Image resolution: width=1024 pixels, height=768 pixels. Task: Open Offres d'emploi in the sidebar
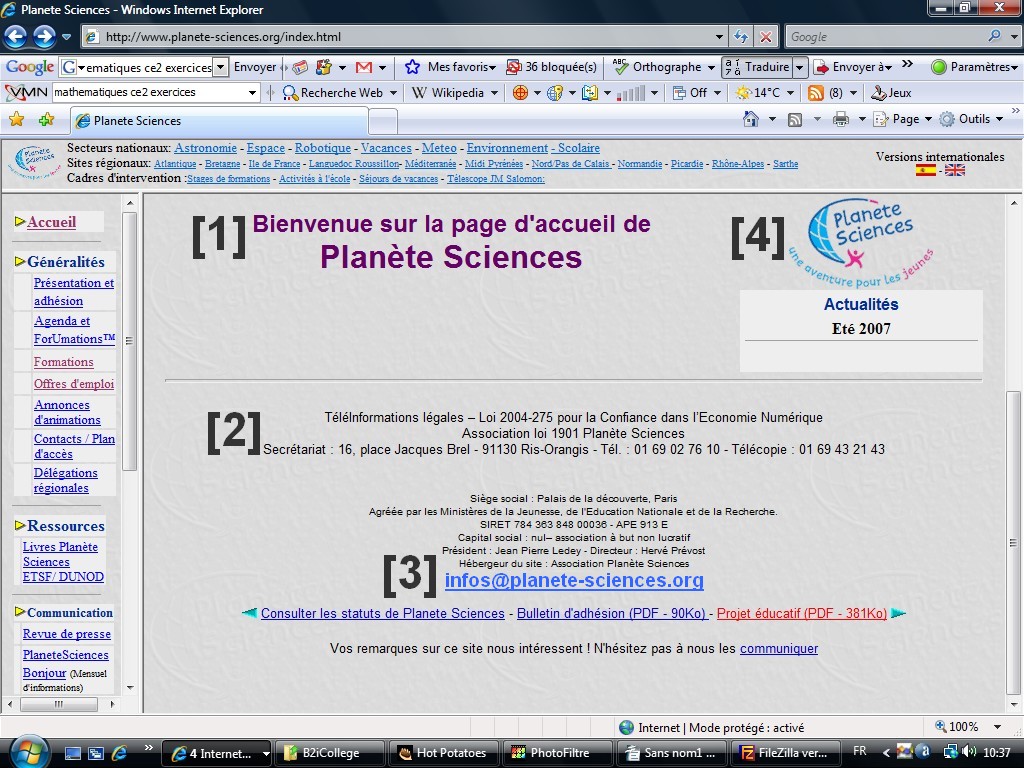tap(74, 384)
